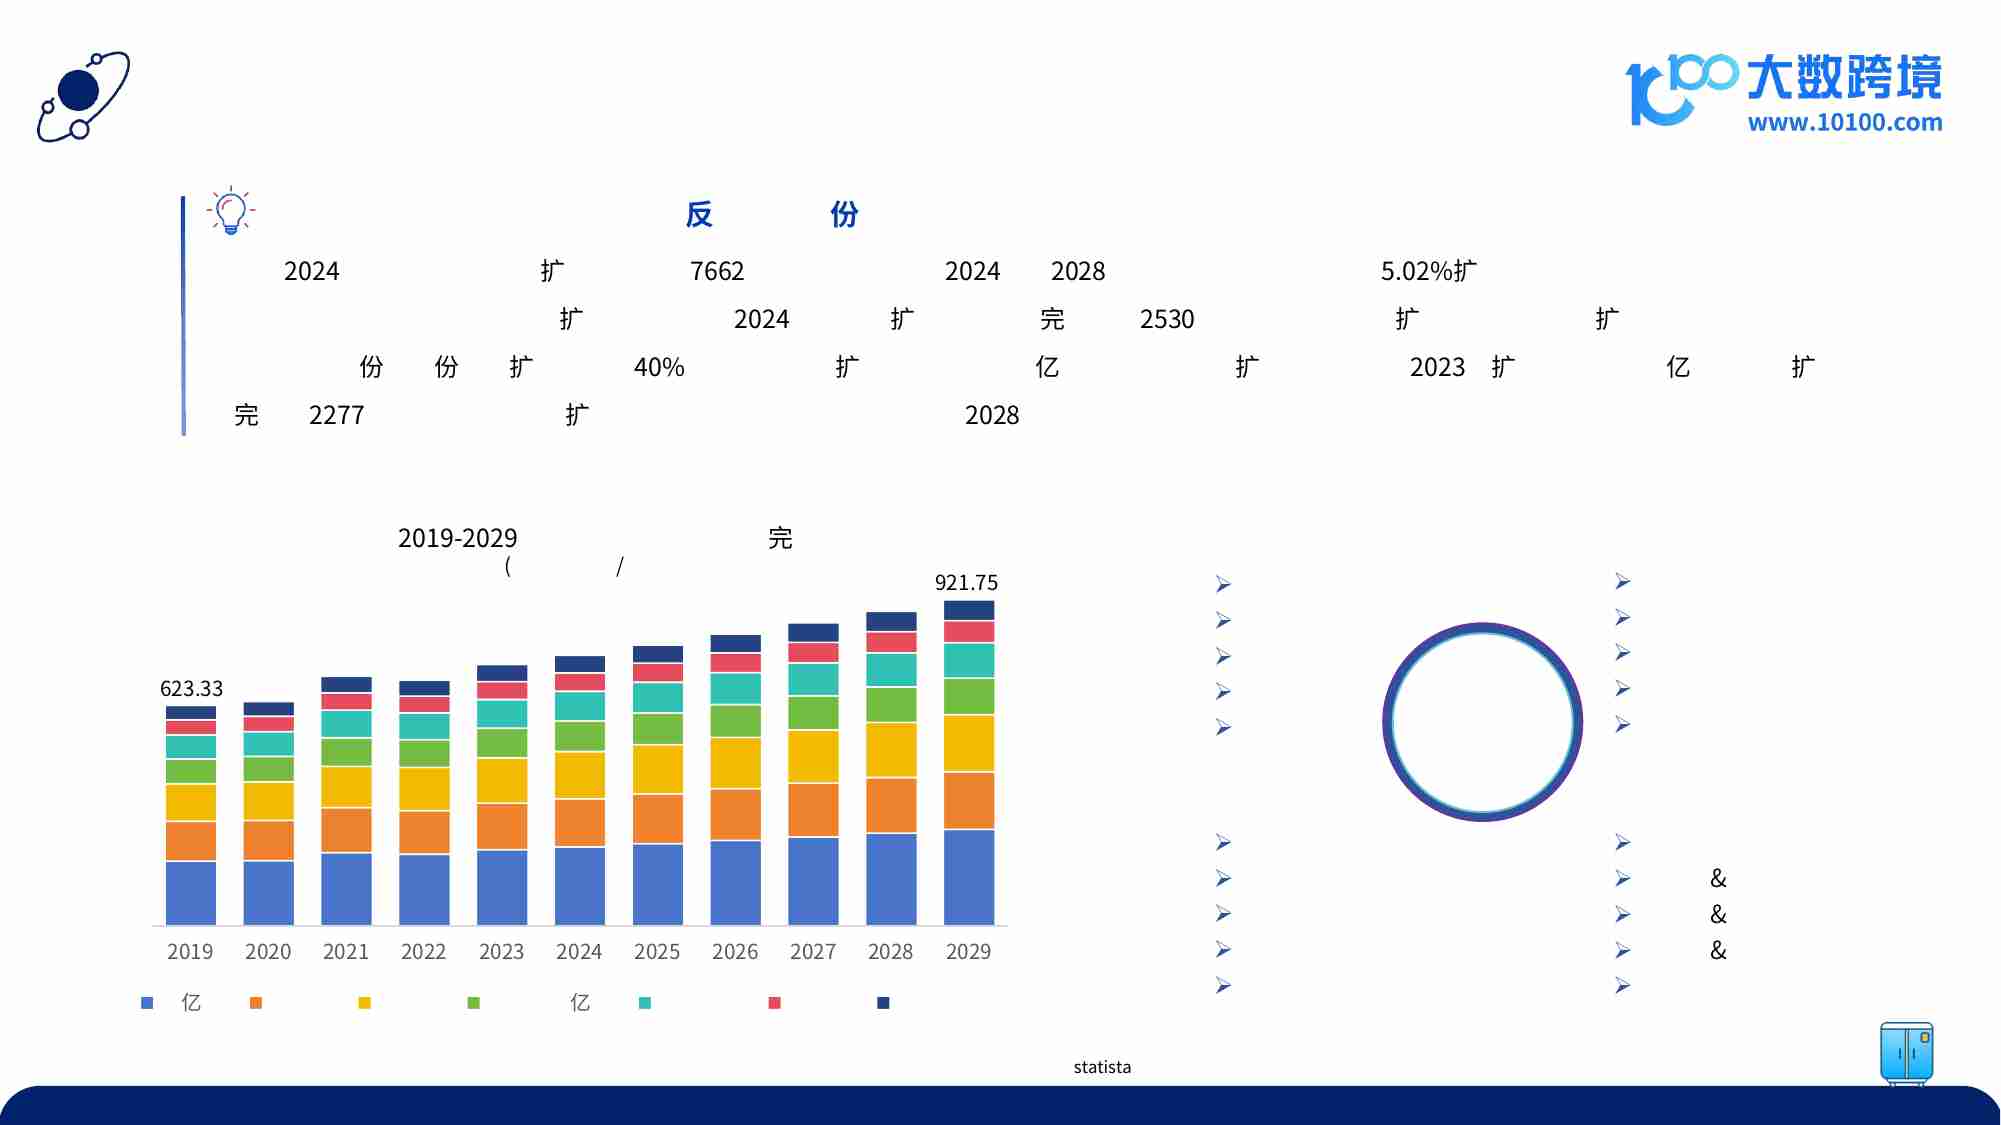Image resolution: width=2001 pixels, height=1125 pixels.
Task: Select the red legend swatch
Action: click(x=774, y=1003)
